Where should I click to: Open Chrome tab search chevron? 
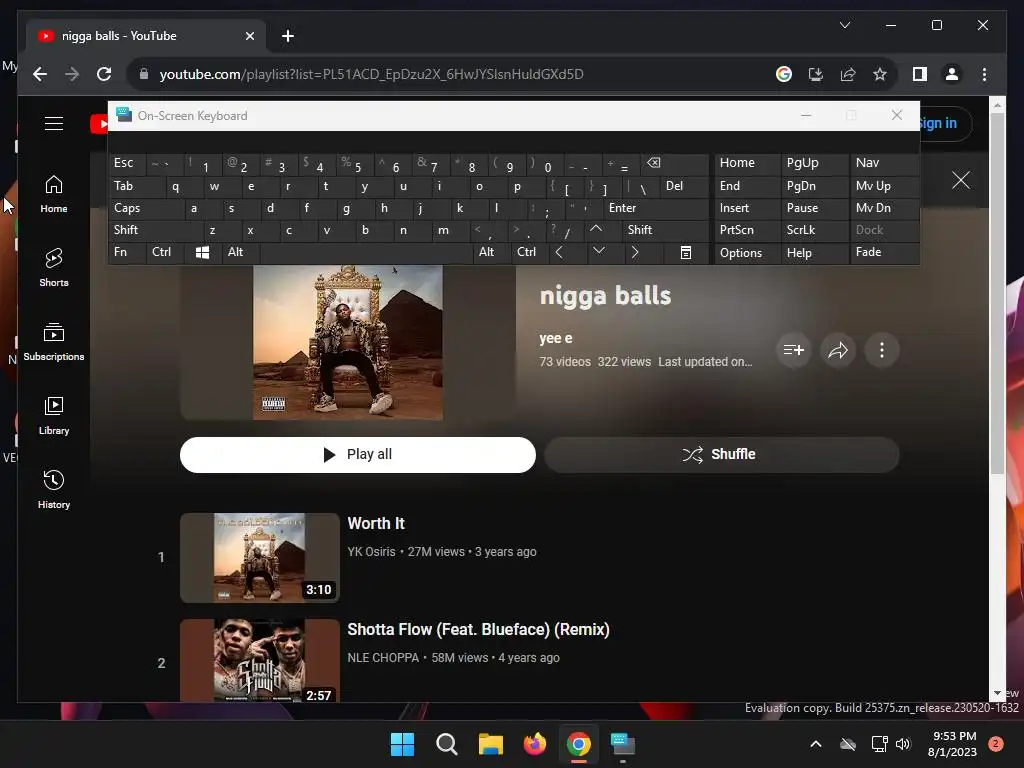point(844,25)
